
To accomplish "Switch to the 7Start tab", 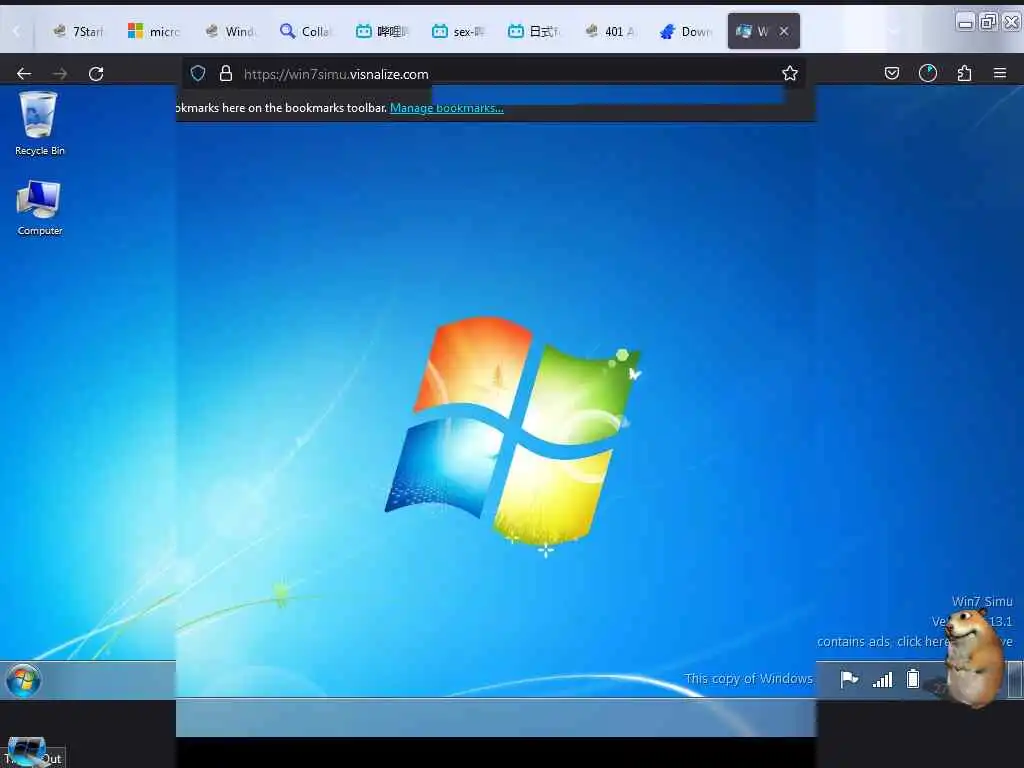I will (x=79, y=31).
